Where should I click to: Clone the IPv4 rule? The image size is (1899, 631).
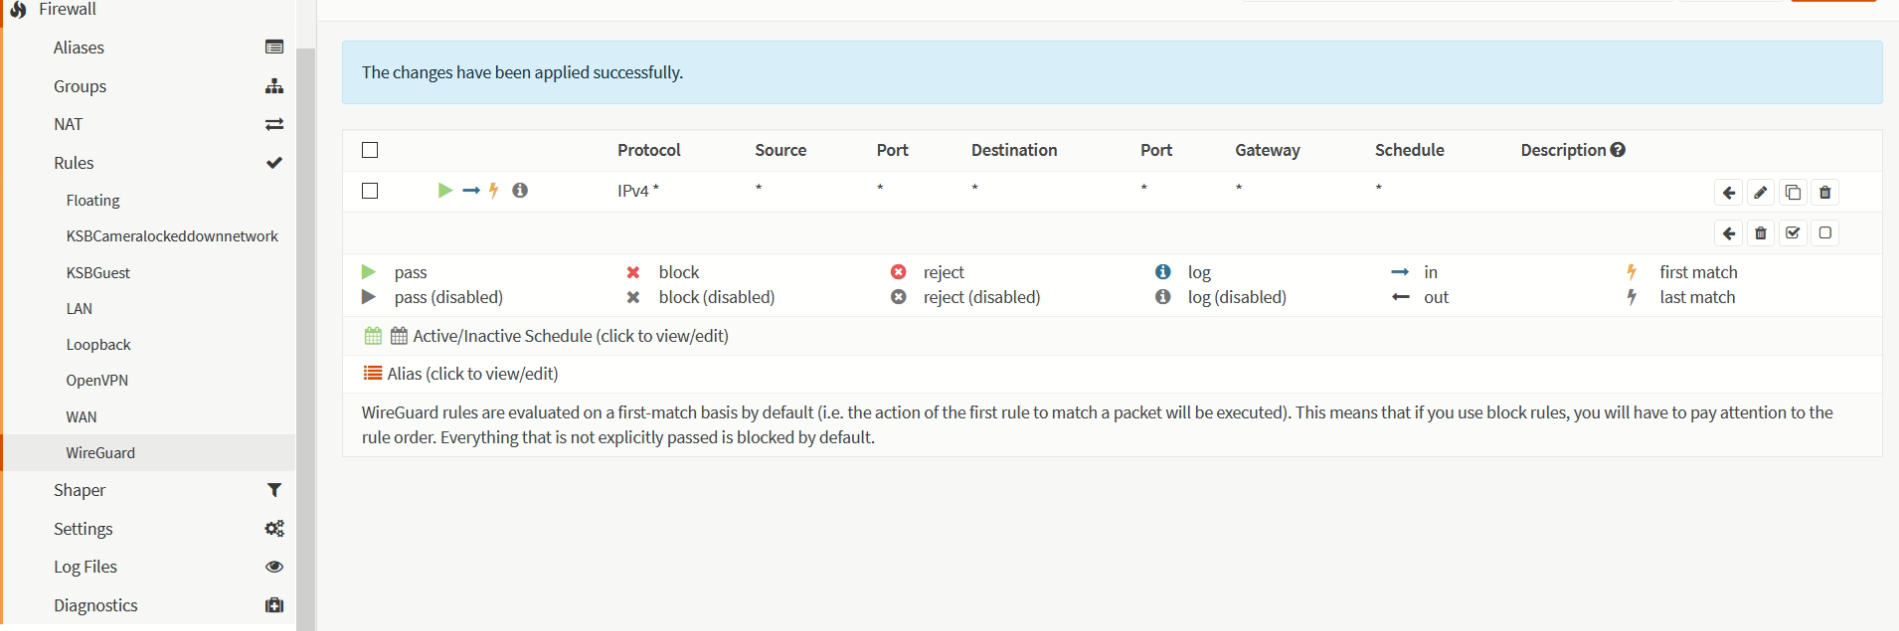(x=1793, y=193)
